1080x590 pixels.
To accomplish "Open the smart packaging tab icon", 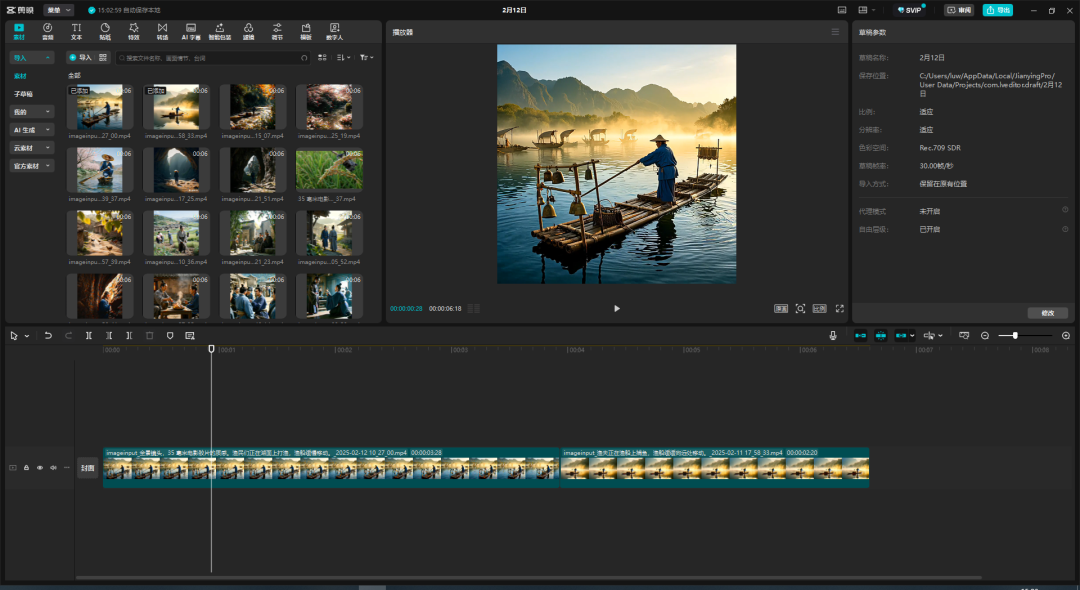I will (220, 31).
